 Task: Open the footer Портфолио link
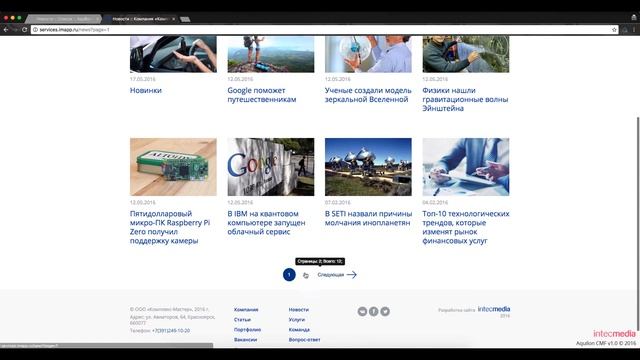(247, 329)
